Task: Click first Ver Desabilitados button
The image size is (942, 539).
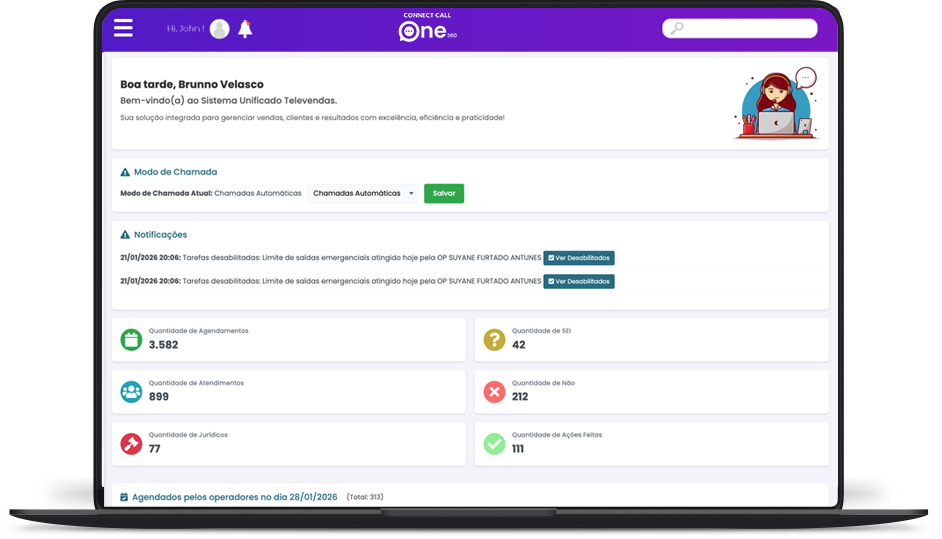Action: click(x=579, y=258)
